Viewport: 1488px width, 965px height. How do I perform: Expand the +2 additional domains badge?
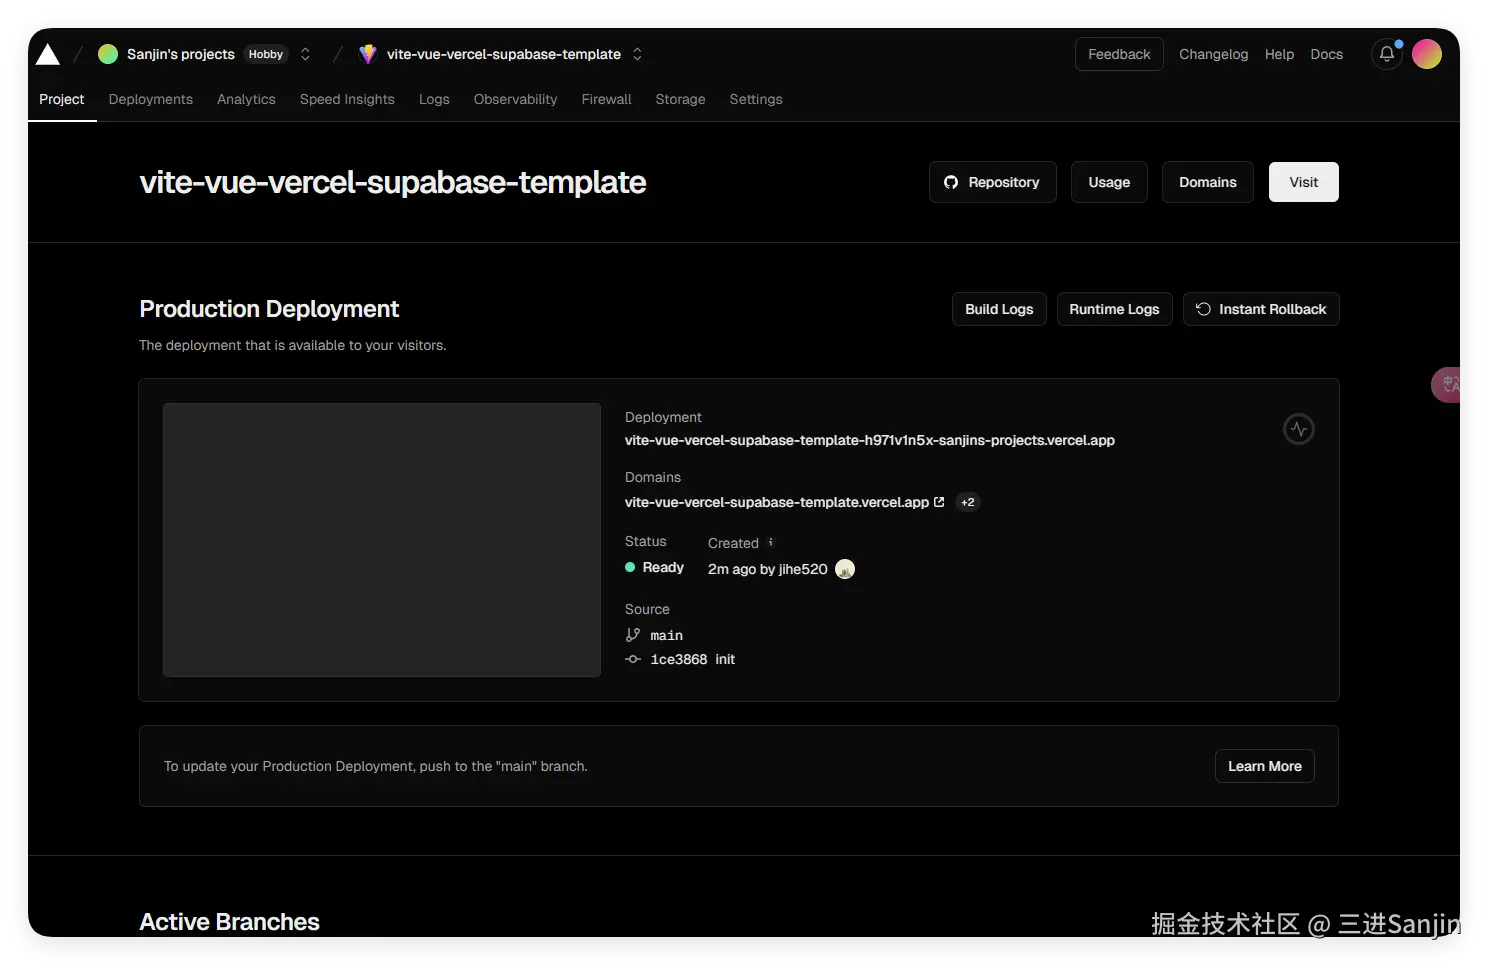(967, 502)
